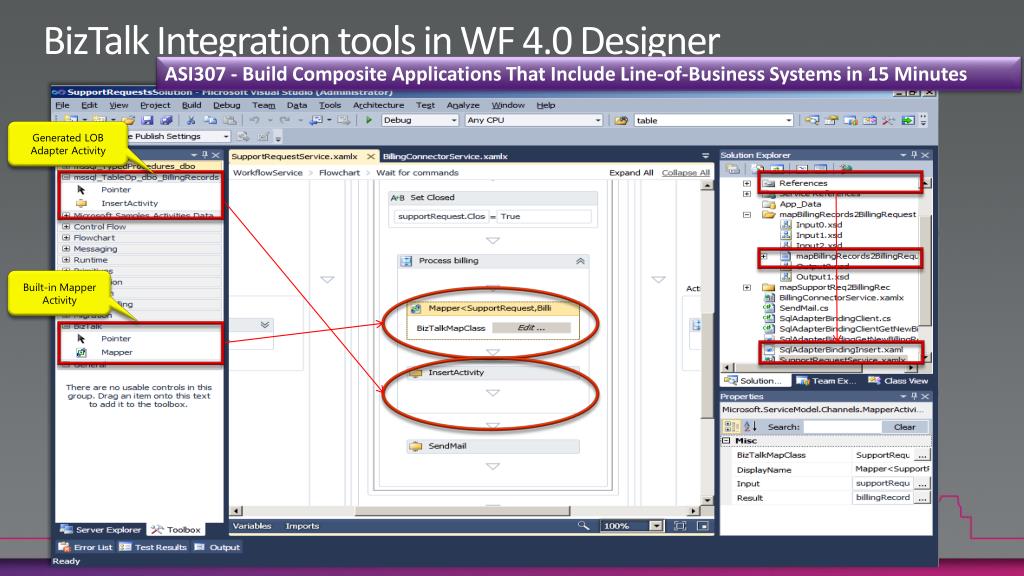Click the Process billing sequence icon
Screen dimensions: 1024x576
click(x=406, y=261)
